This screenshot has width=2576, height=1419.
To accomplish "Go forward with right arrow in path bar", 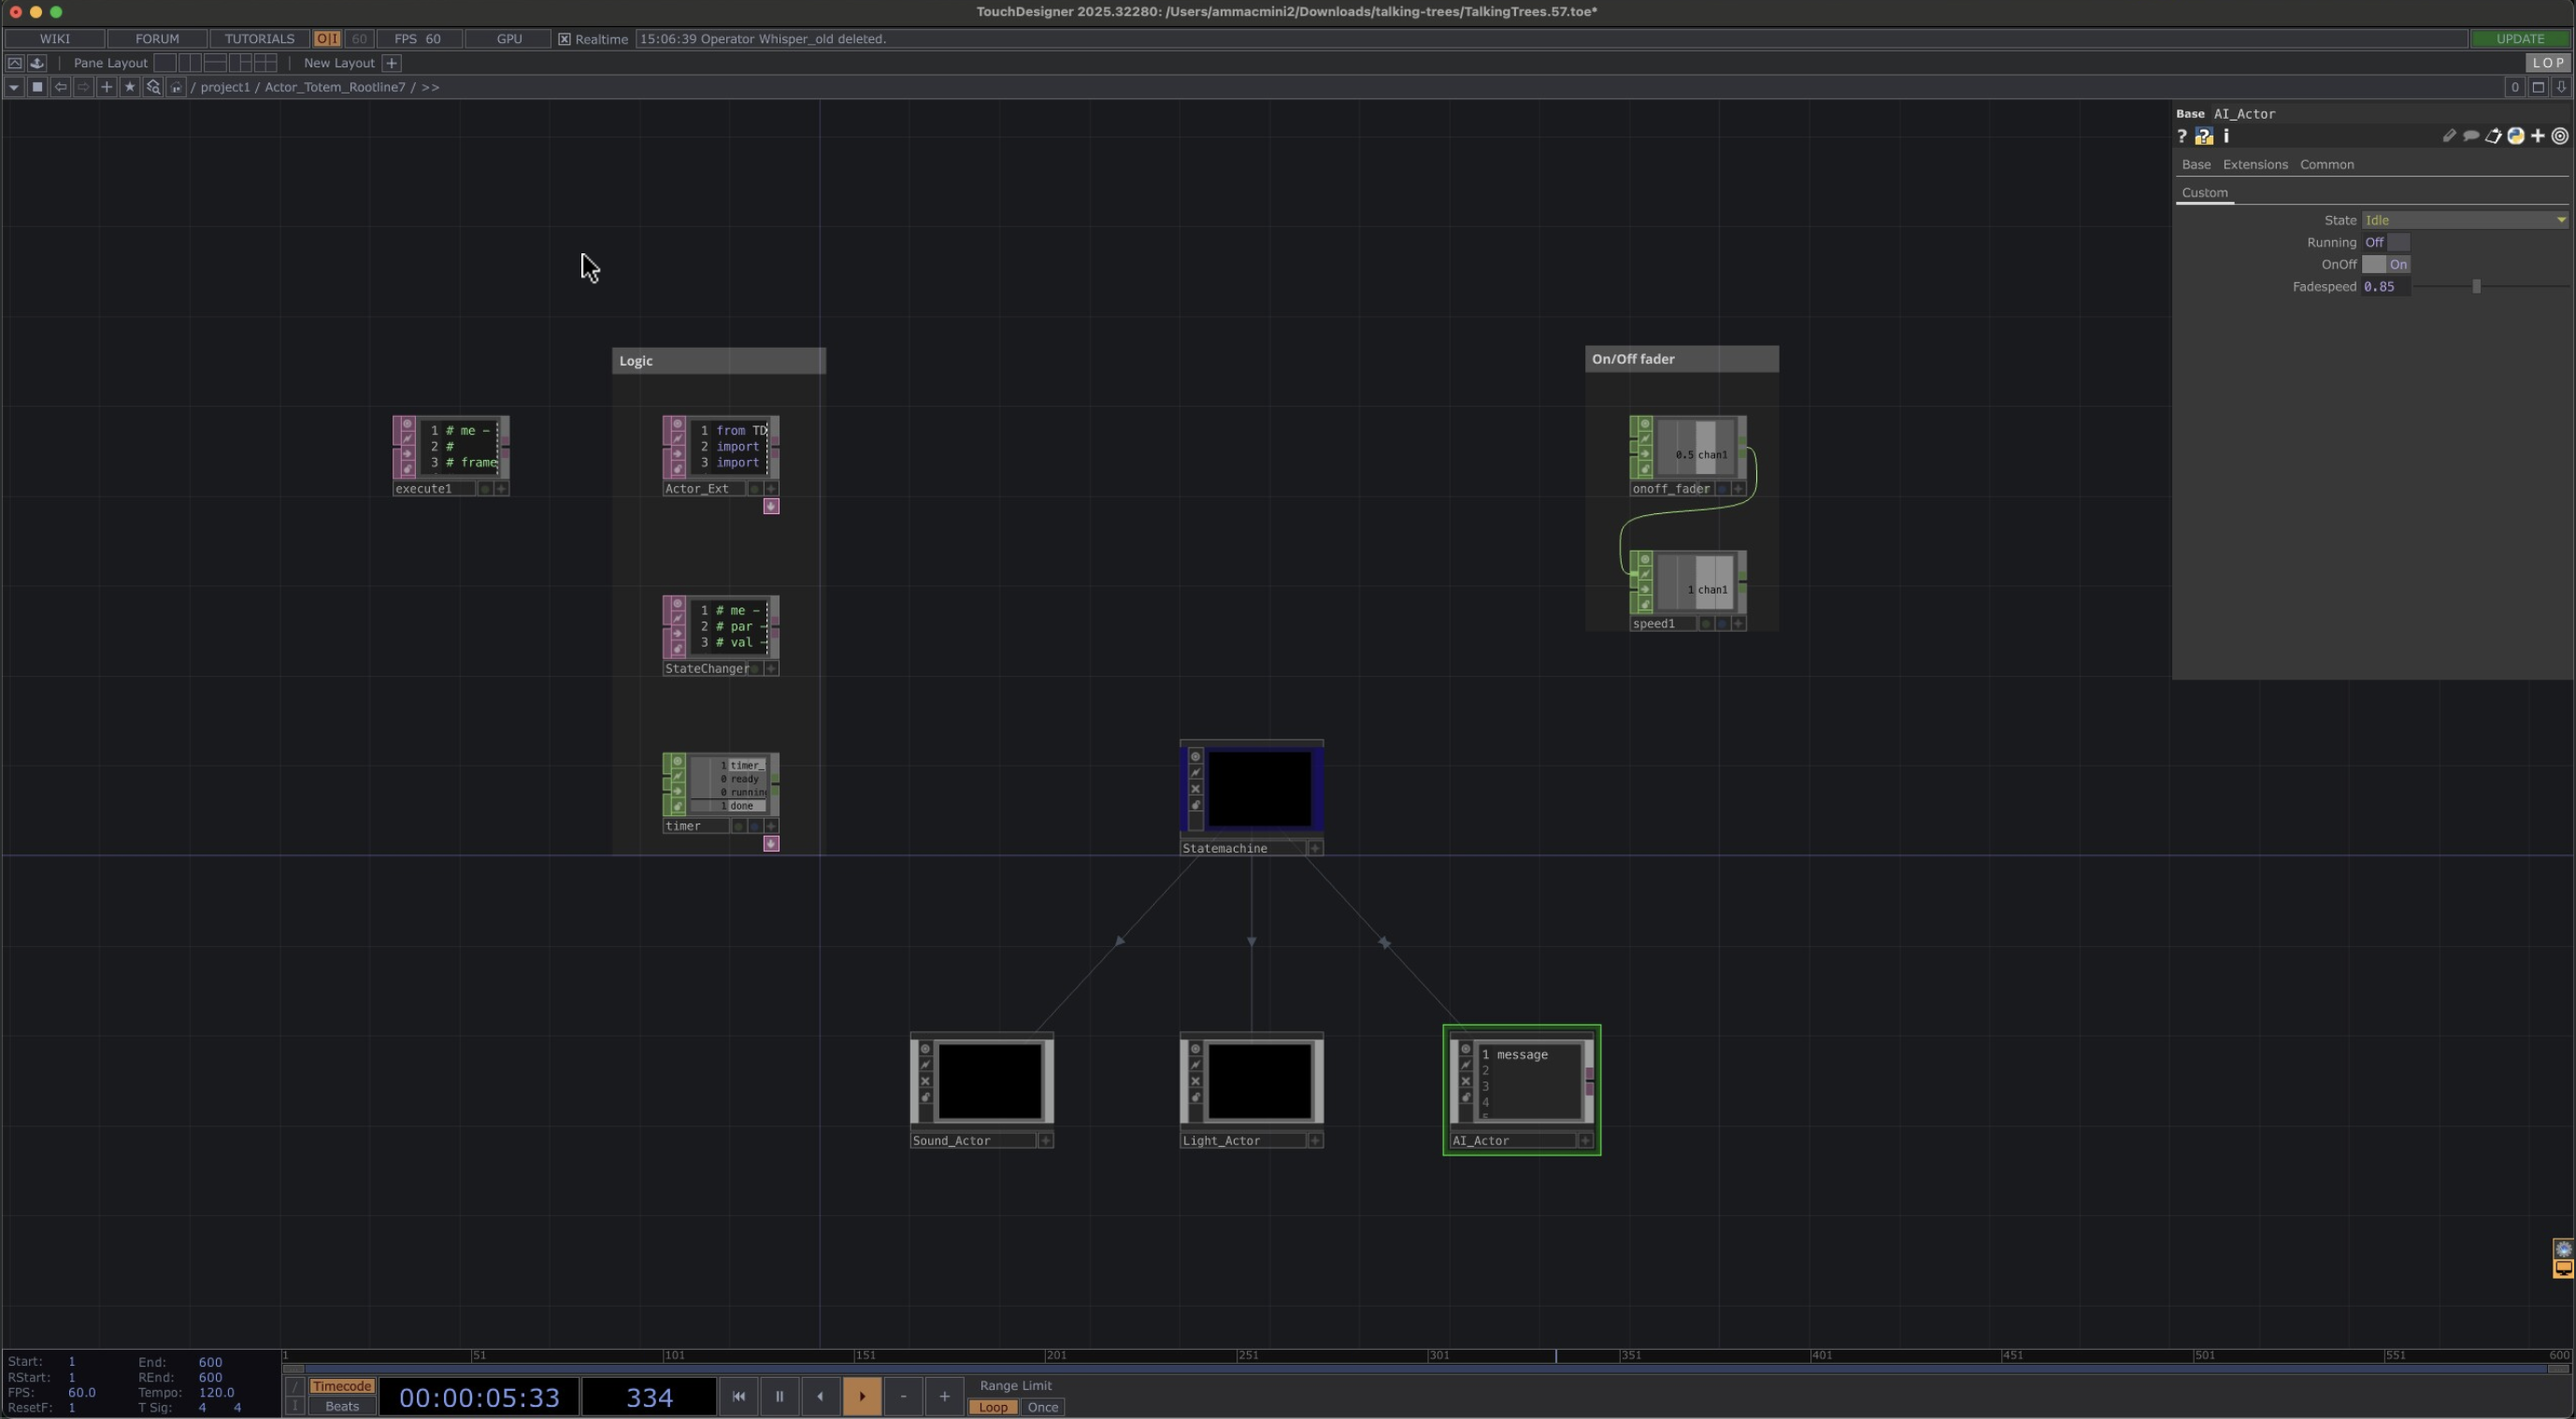I will (x=84, y=87).
